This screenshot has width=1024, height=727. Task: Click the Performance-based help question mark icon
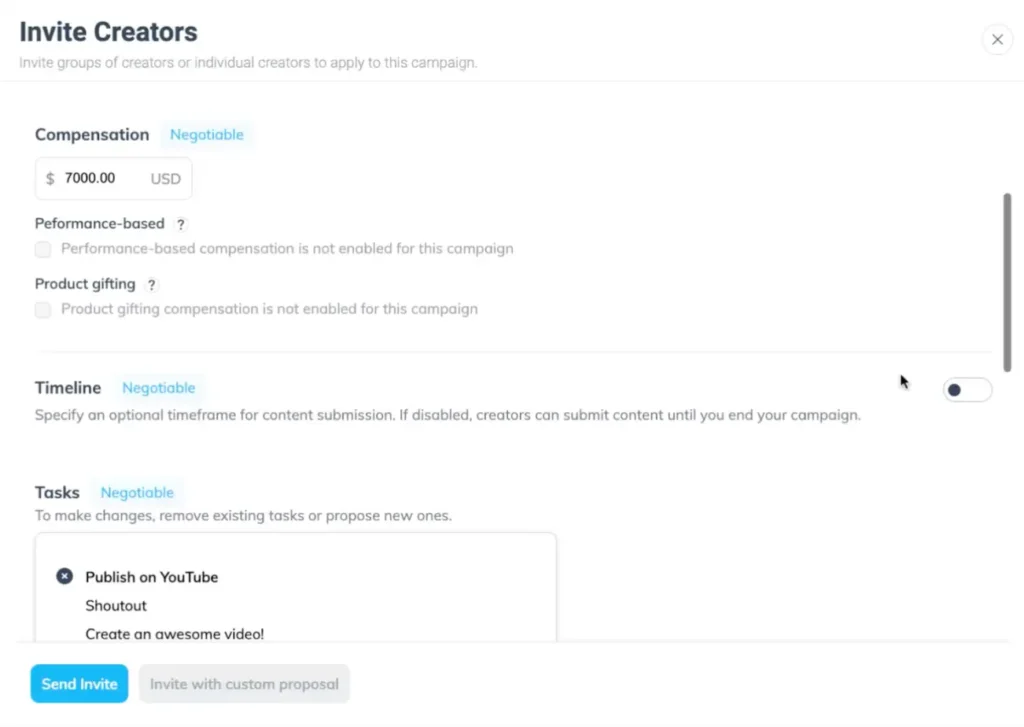tap(181, 224)
